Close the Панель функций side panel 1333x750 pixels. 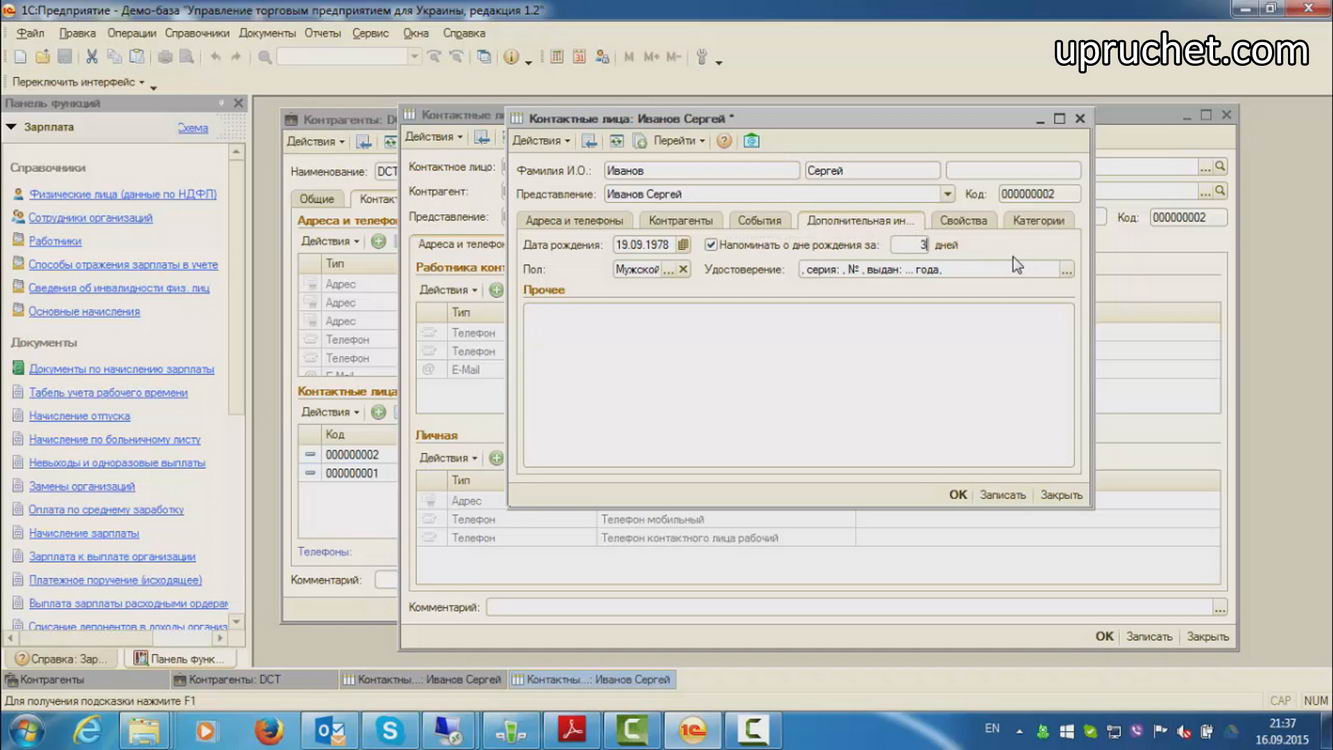click(x=238, y=103)
